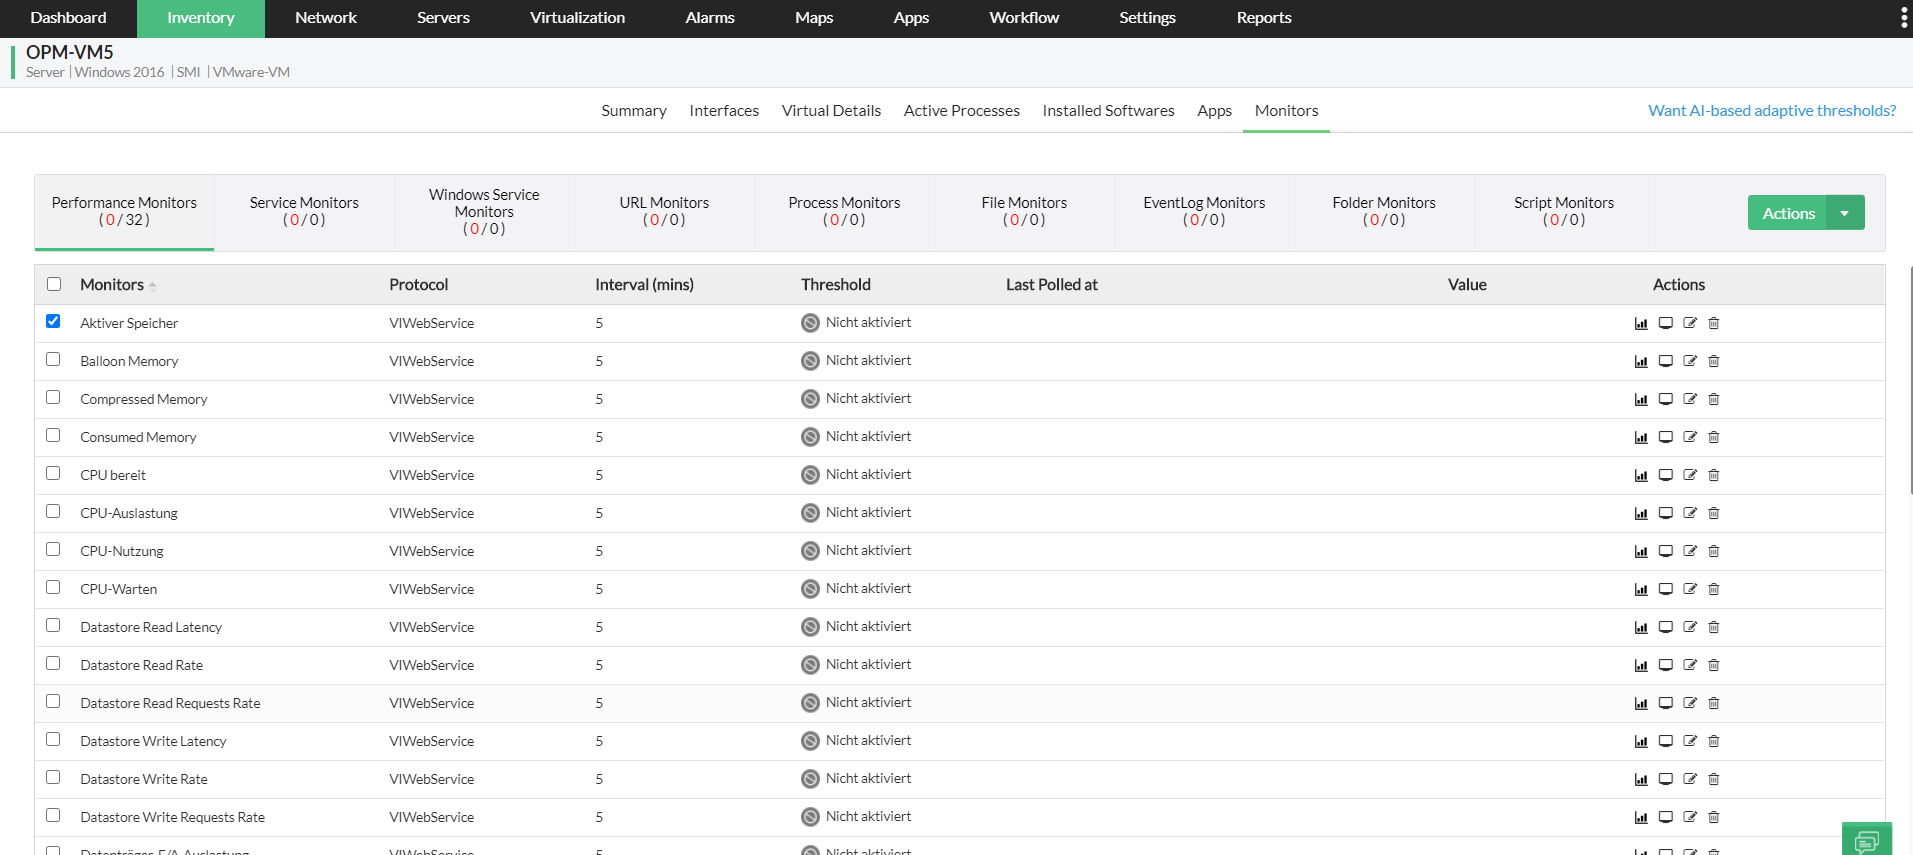The width and height of the screenshot is (1913, 855).
Task: Select the CPU-Warten monitor checkbox
Action: (x=53, y=587)
